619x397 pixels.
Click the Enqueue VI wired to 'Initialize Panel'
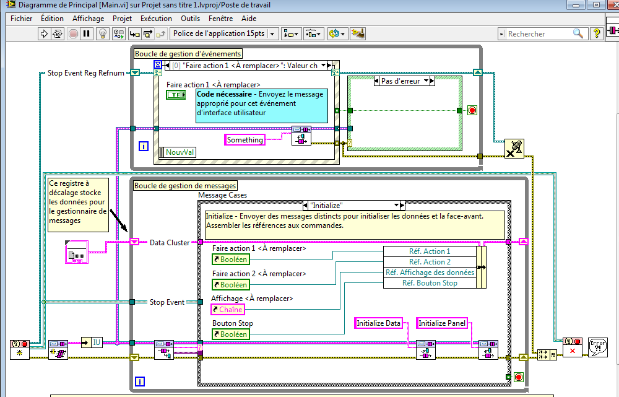coord(488,350)
